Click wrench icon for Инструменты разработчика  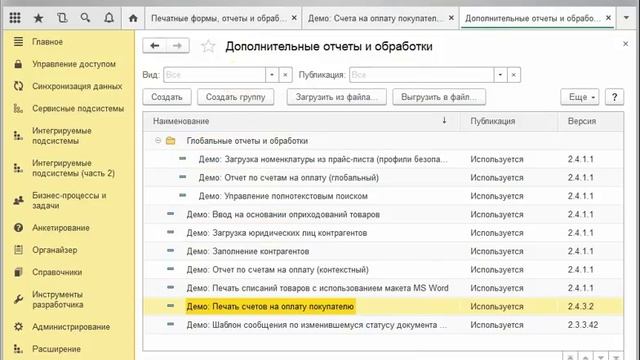(x=18, y=299)
